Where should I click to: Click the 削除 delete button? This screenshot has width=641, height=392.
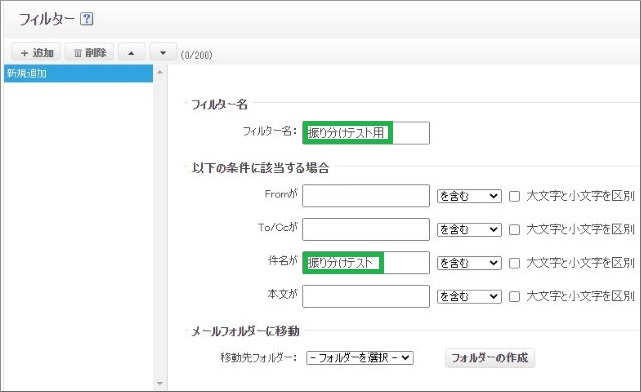coord(90,52)
